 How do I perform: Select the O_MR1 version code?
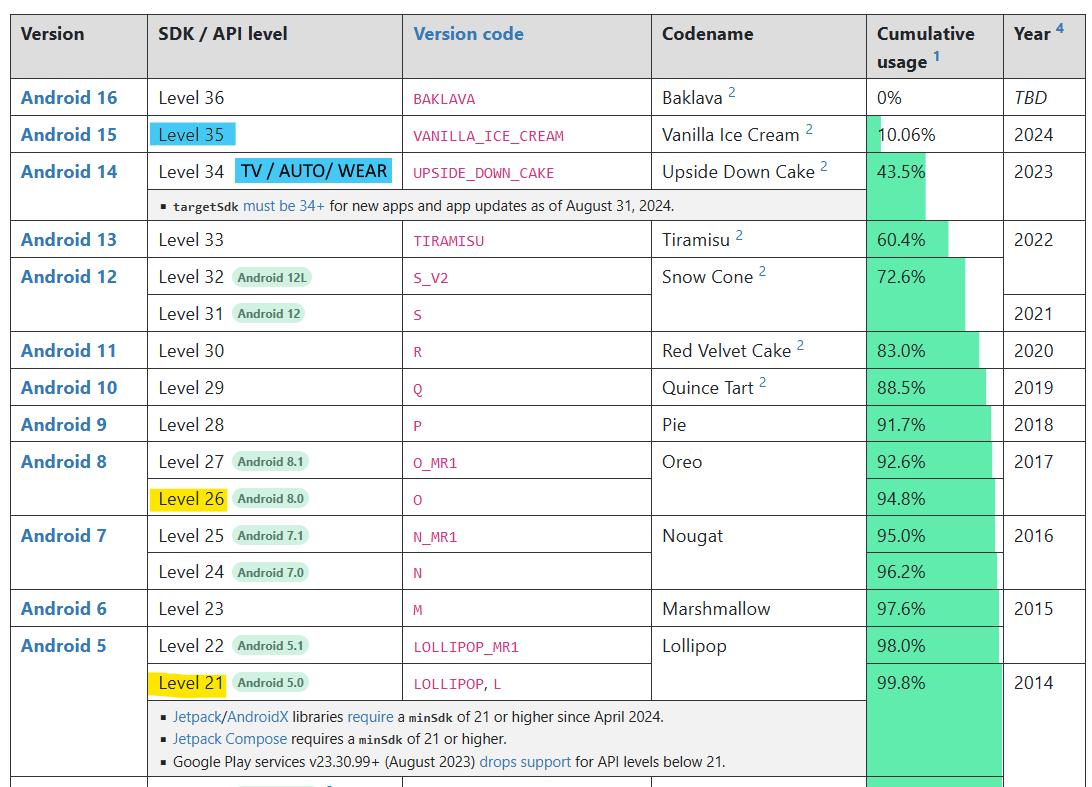click(435, 463)
